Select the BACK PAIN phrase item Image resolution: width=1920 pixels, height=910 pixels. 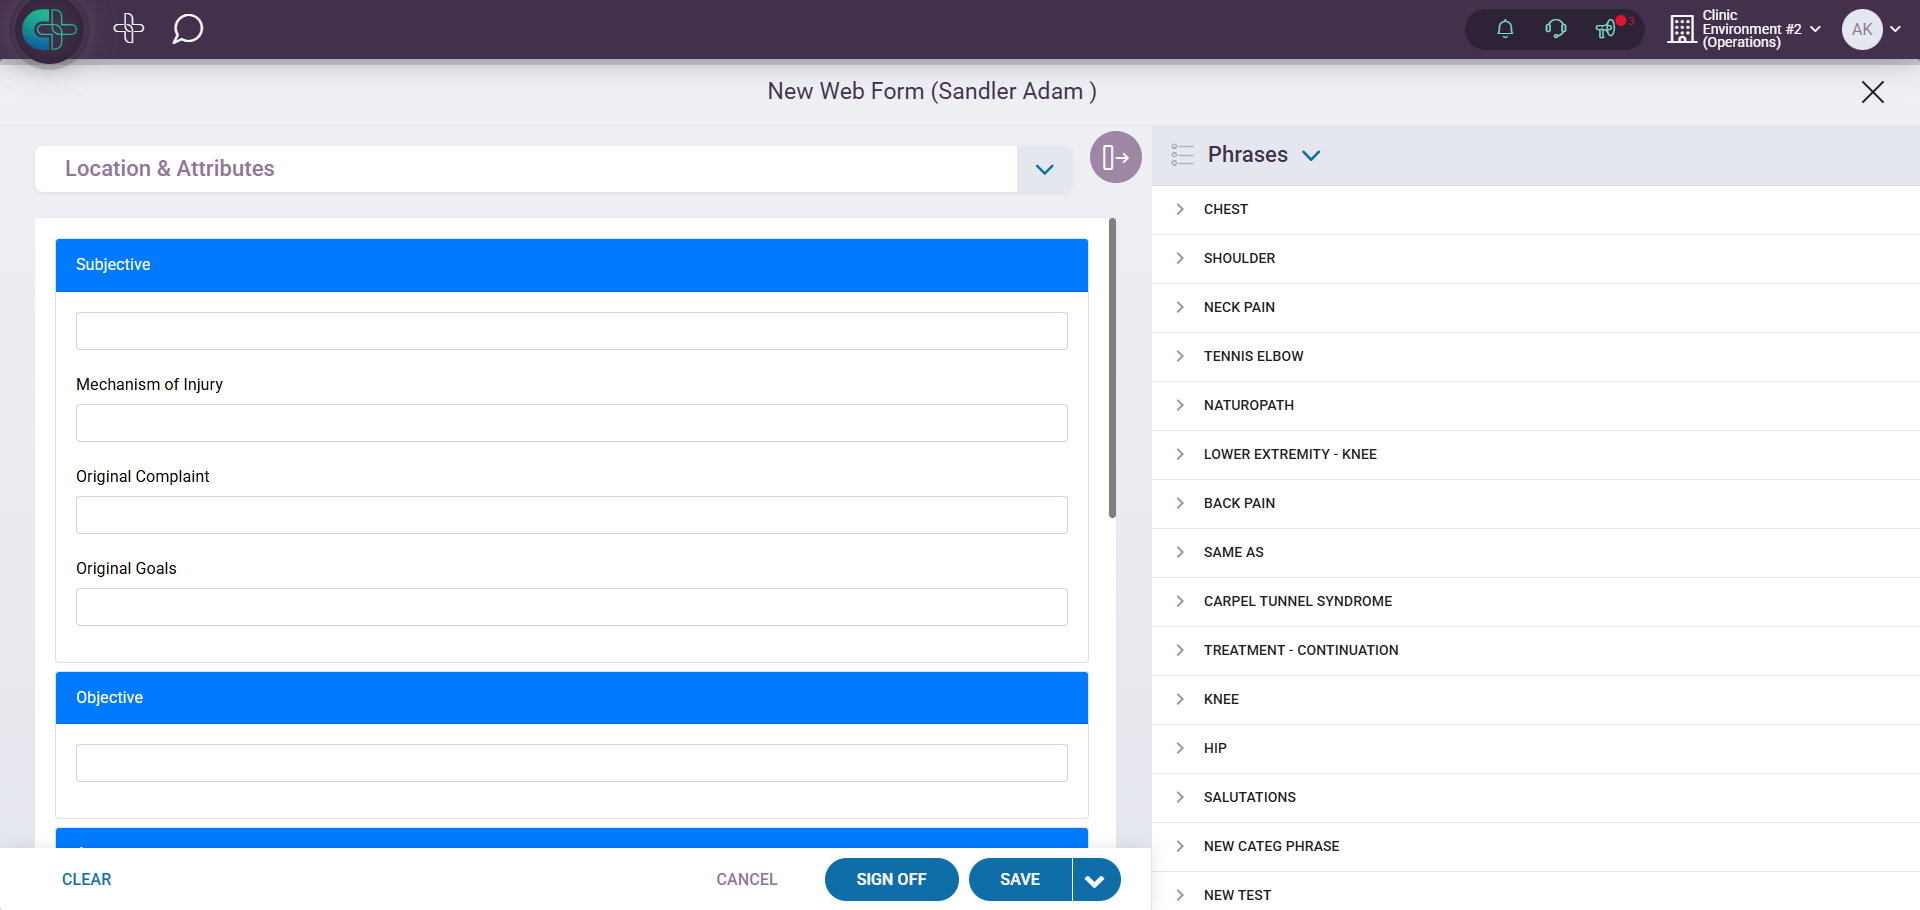pos(1239,503)
